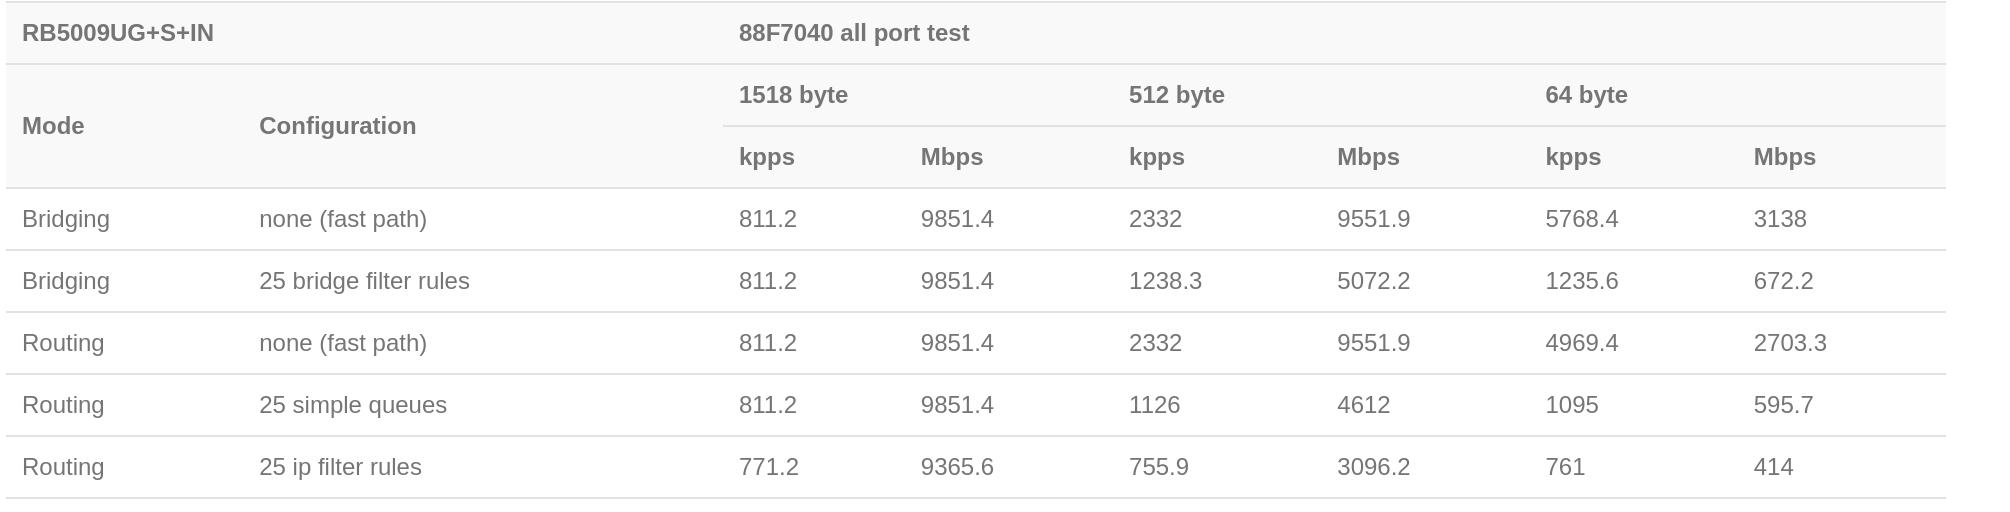The height and width of the screenshot is (512, 2010).
Task: Select the 1238.3 kpps cell
Action: (1165, 281)
